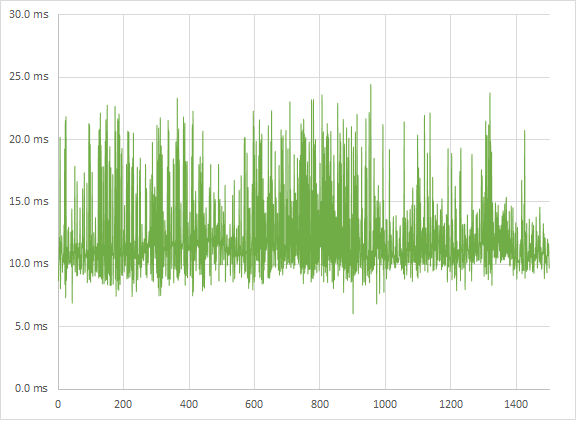Select the 20.0 ms axis label
The height and width of the screenshot is (430, 585).
(29, 139)
